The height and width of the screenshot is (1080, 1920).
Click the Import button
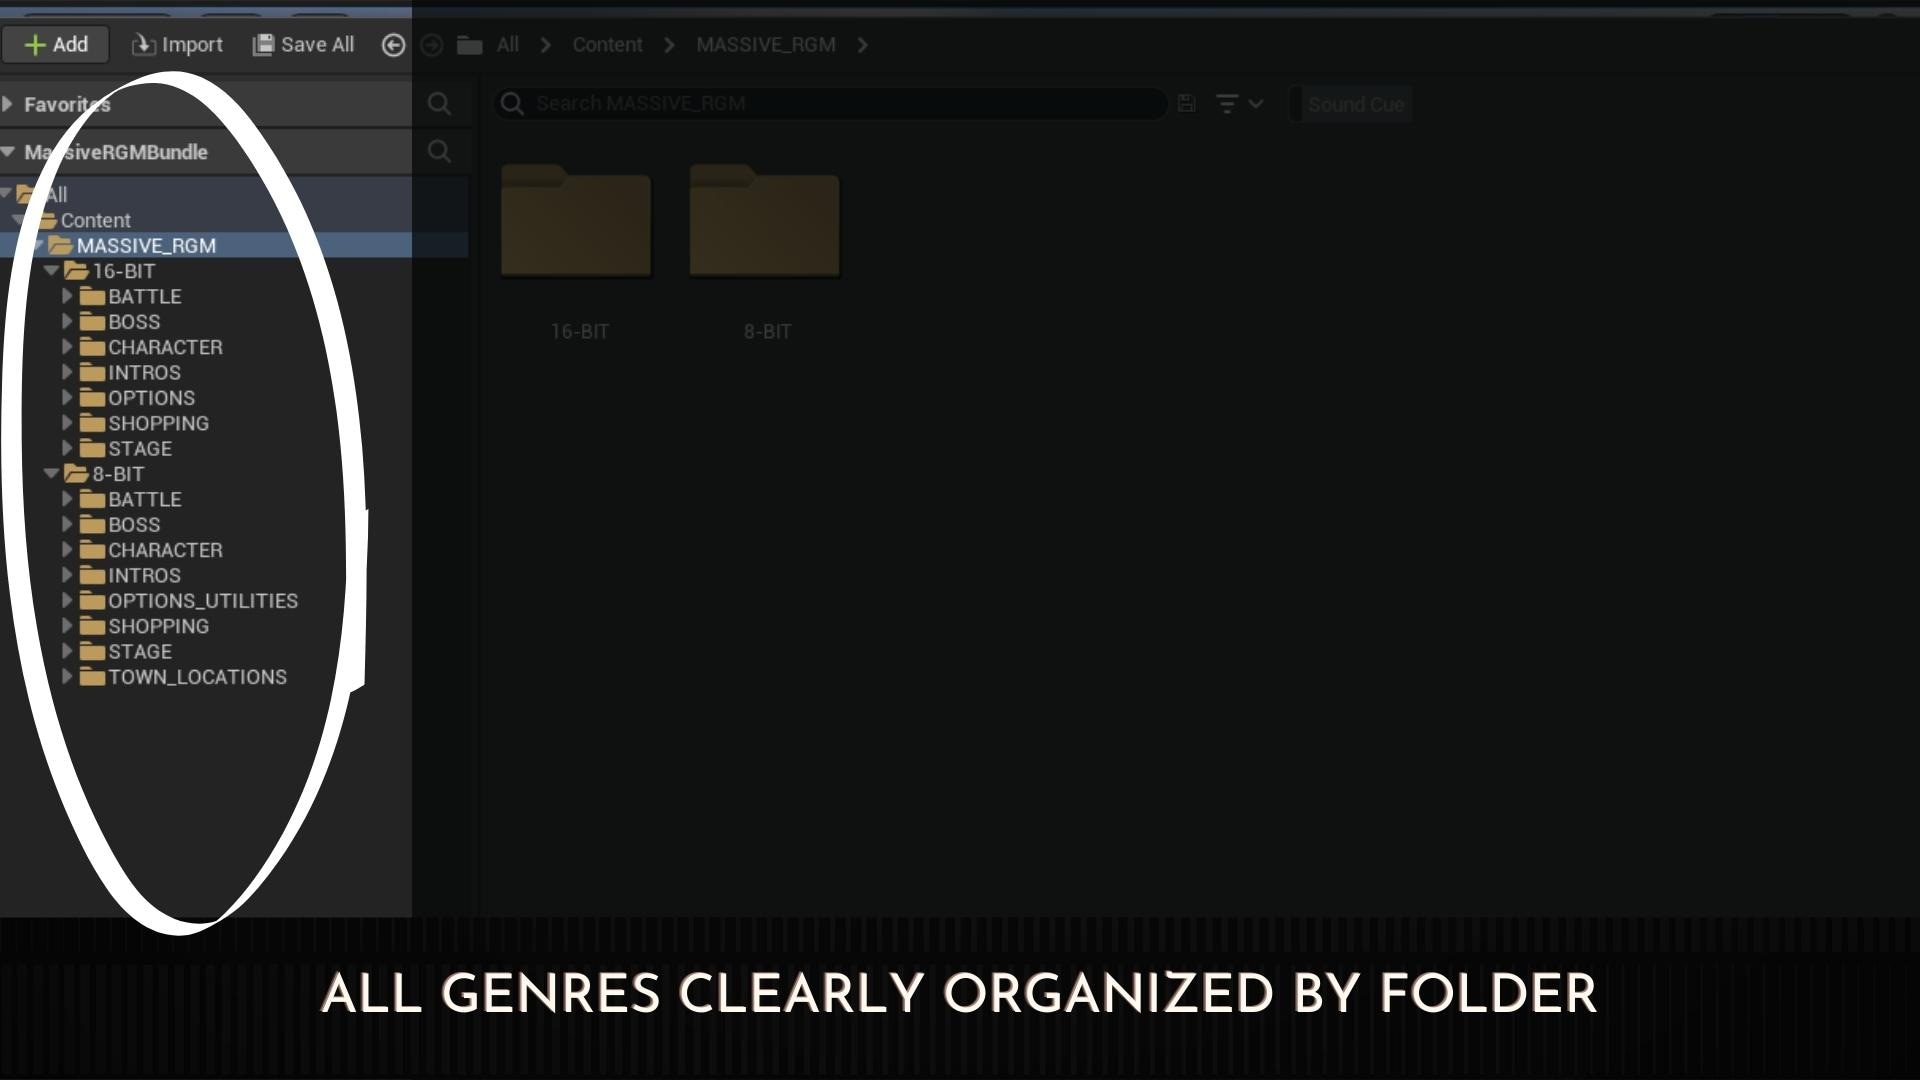click(x=178, y=45)
